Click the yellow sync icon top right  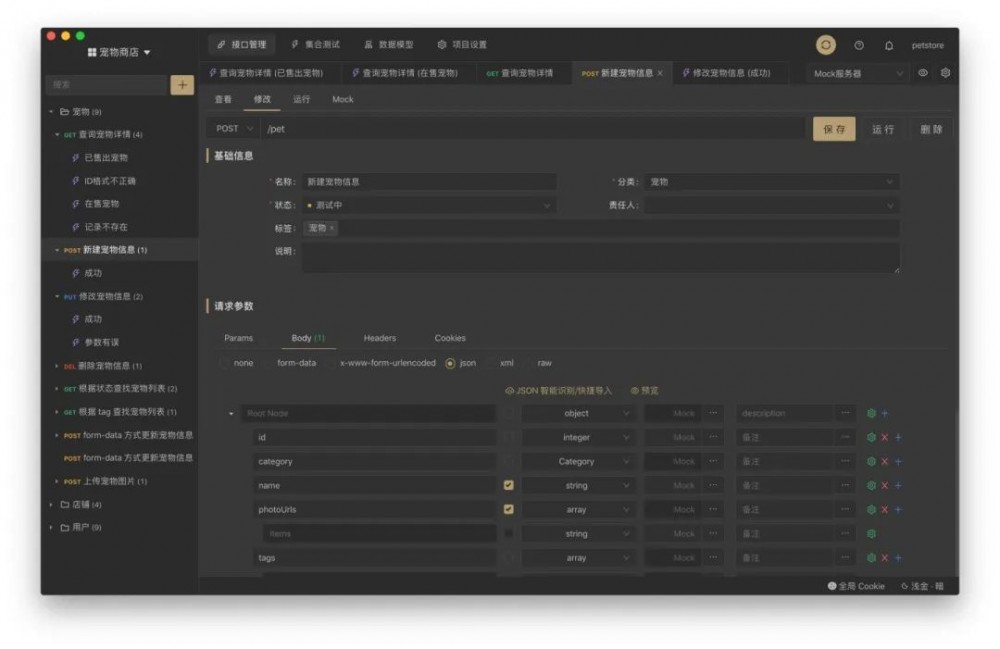(x=827, y=45)
